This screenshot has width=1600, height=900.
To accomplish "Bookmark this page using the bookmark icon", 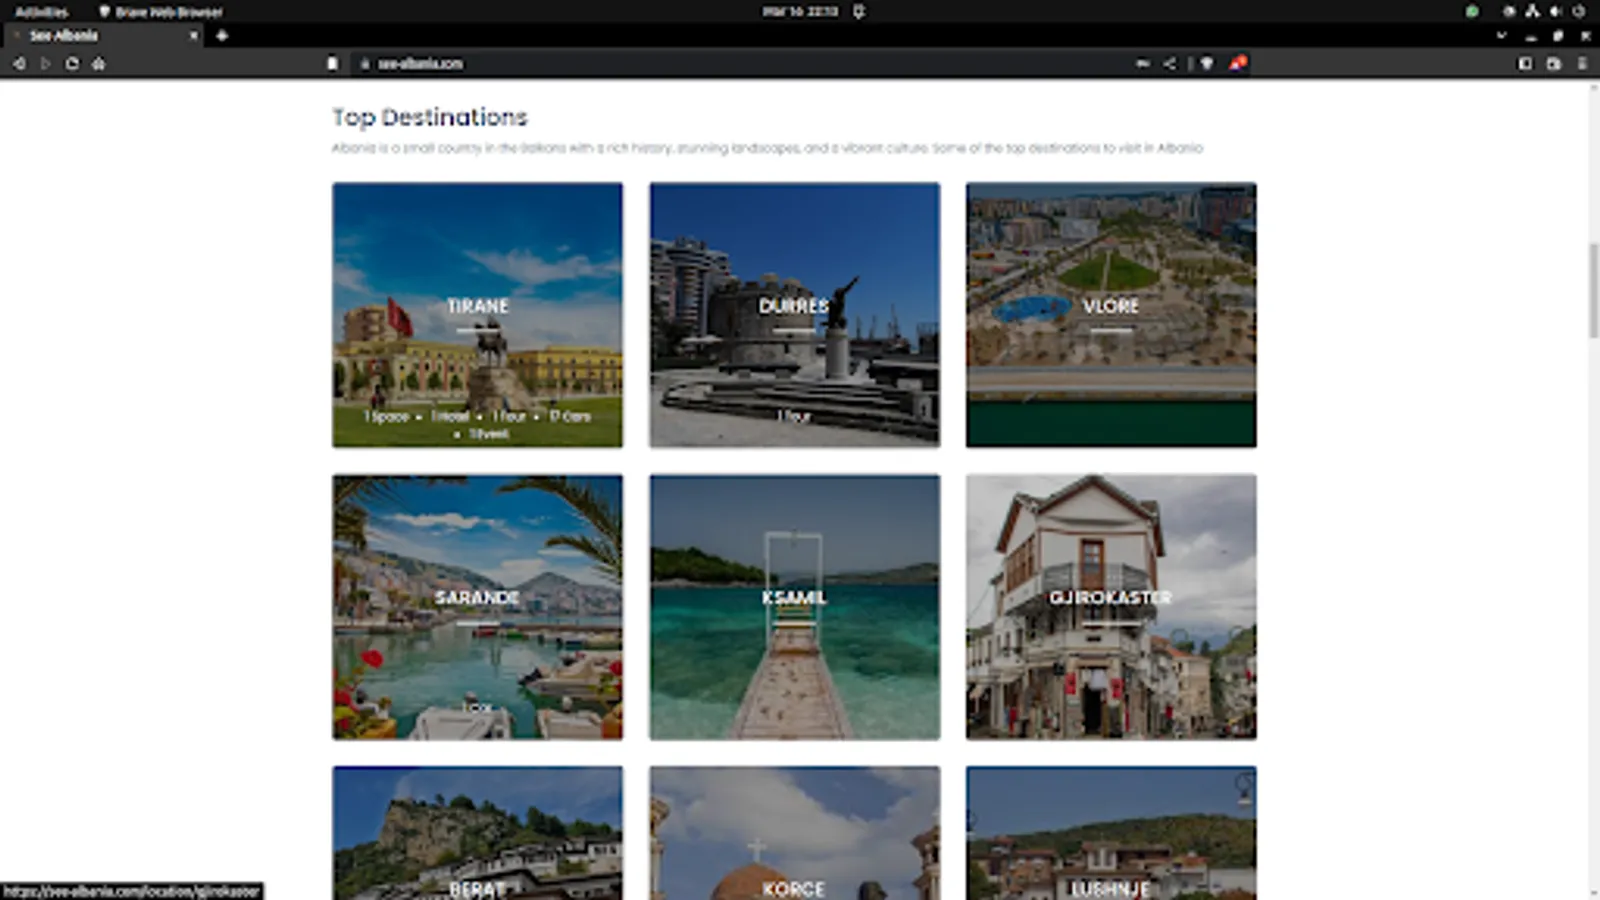I will 332,63.
